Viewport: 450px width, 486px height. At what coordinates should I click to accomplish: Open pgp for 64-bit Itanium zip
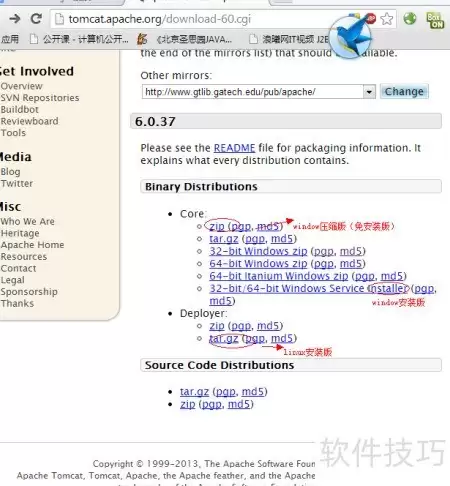coord(365,276)
